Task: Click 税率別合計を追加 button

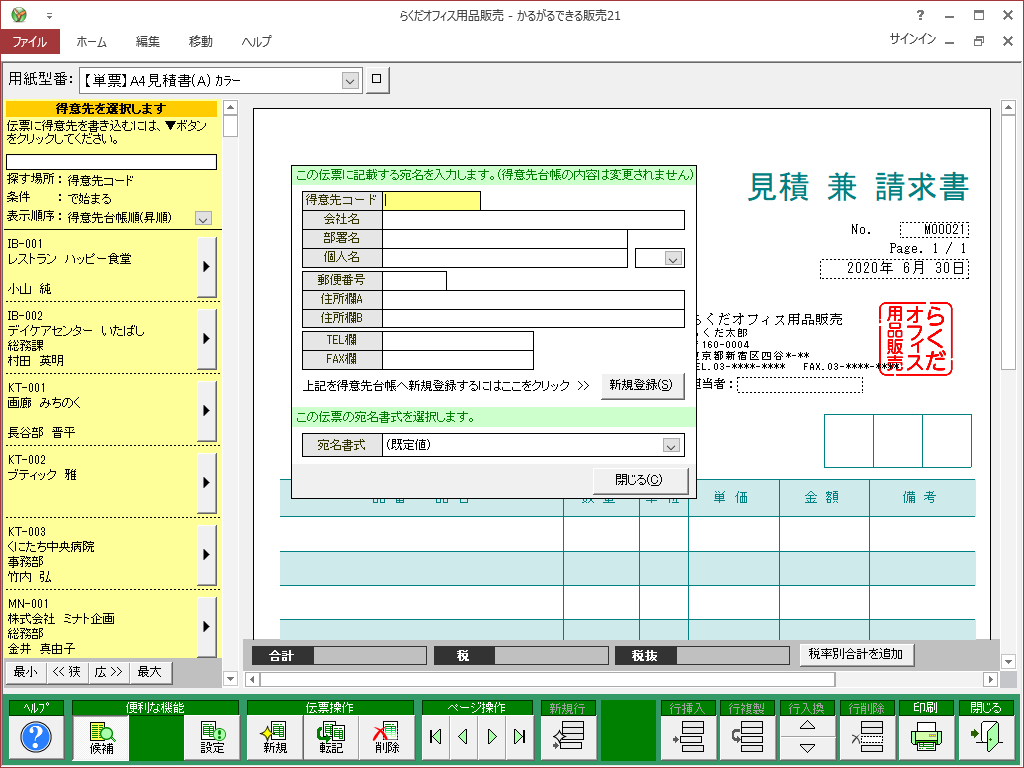Action: [x=856, y=654]
